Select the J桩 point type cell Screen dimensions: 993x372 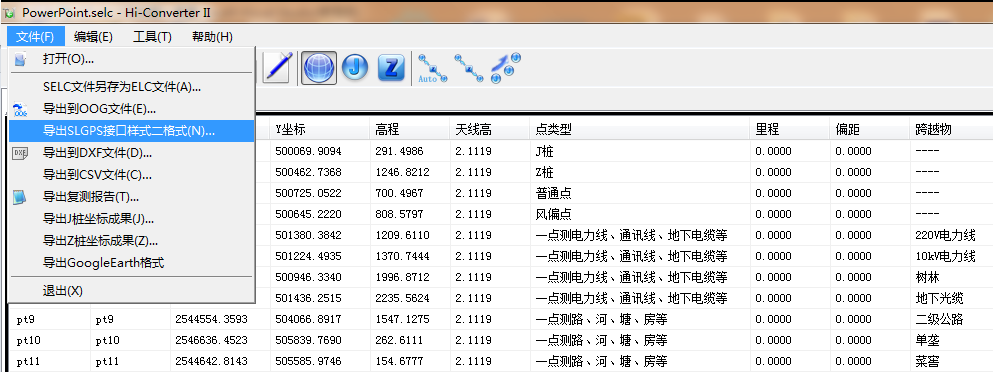pyautogui.click(x=639, y=151)
